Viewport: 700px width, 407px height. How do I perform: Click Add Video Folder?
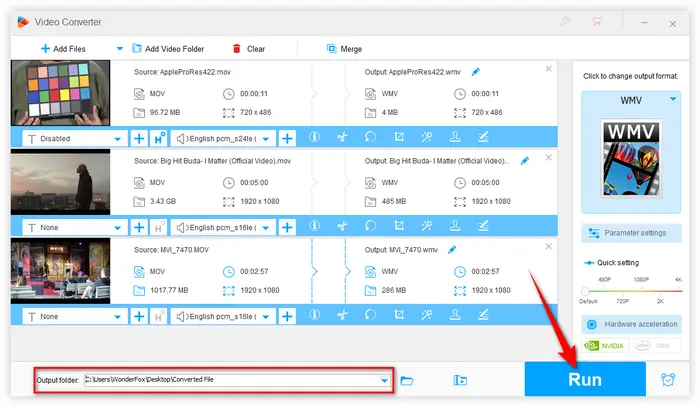(168, 49)
